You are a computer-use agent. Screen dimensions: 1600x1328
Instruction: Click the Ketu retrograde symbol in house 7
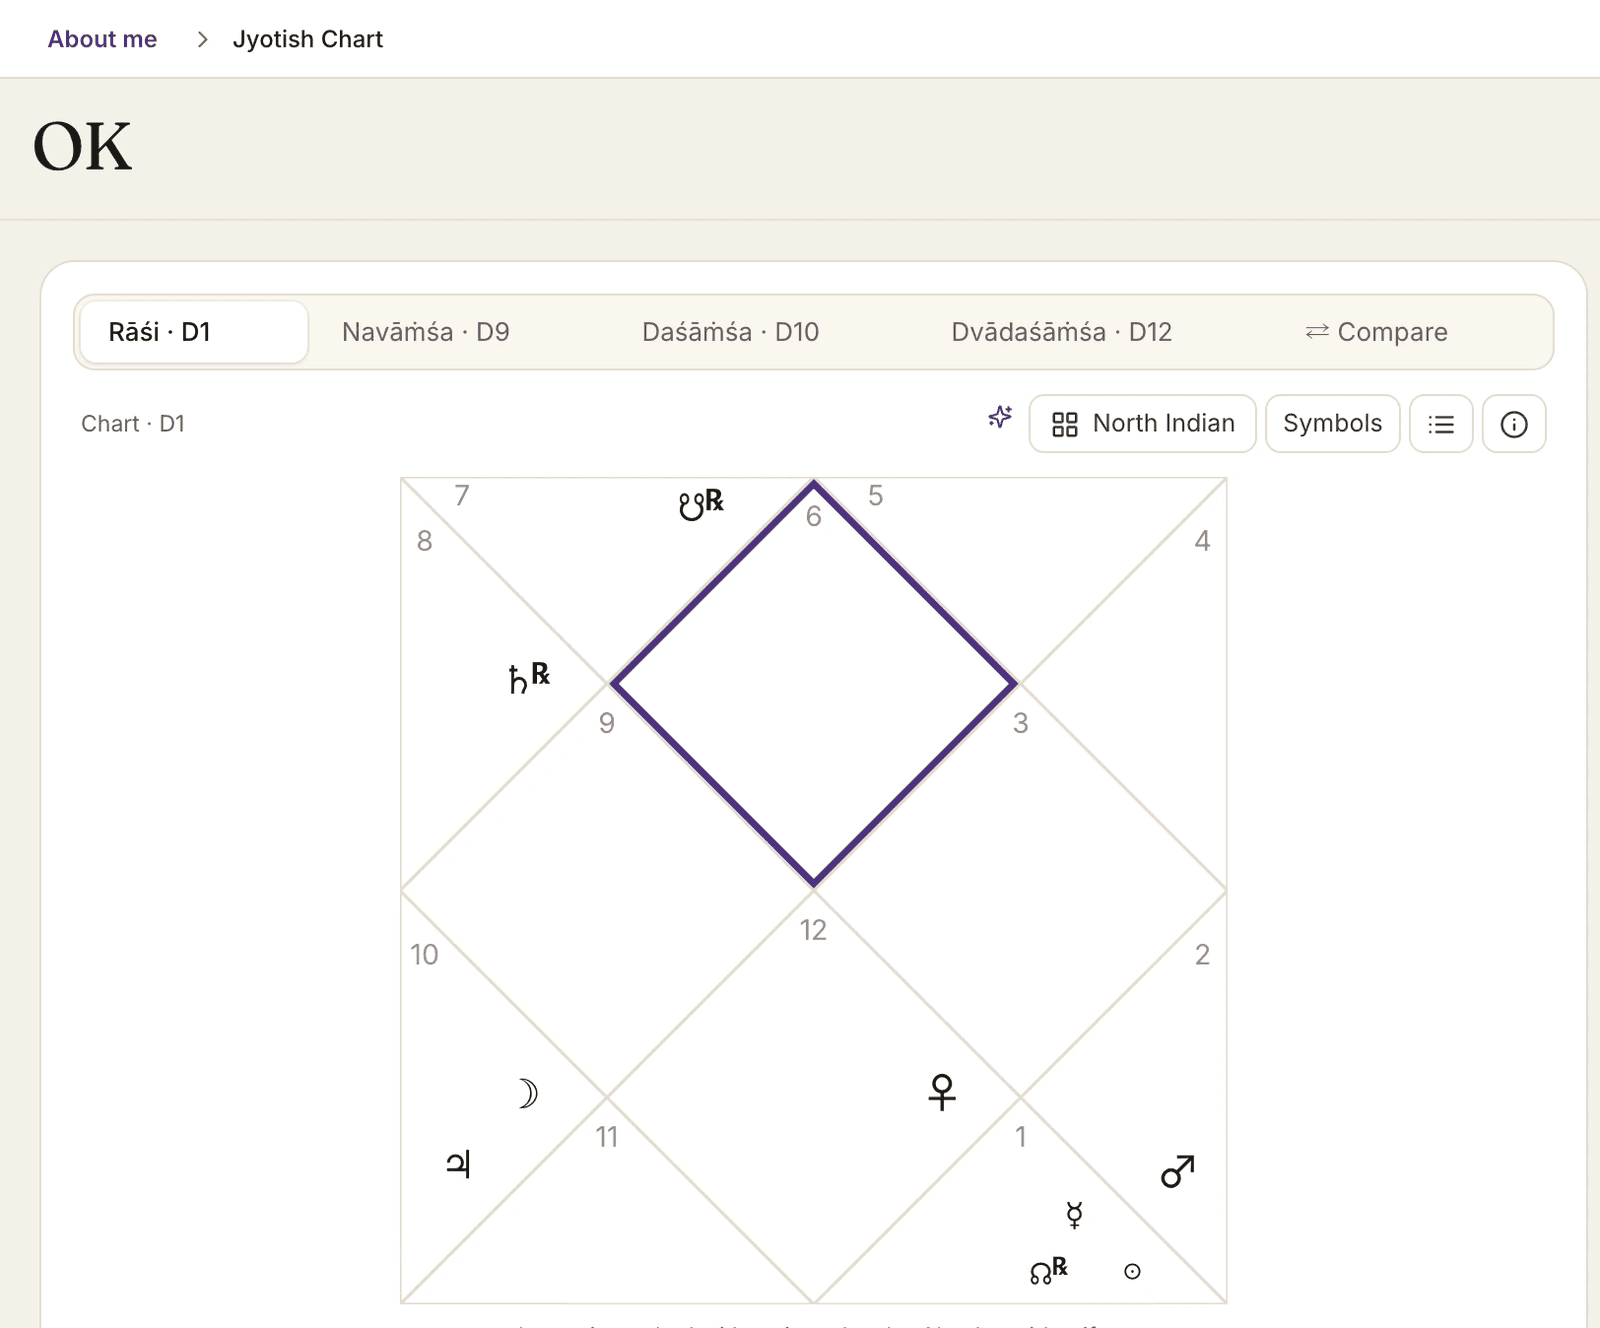pyautogui.click(x=701, y=504)
